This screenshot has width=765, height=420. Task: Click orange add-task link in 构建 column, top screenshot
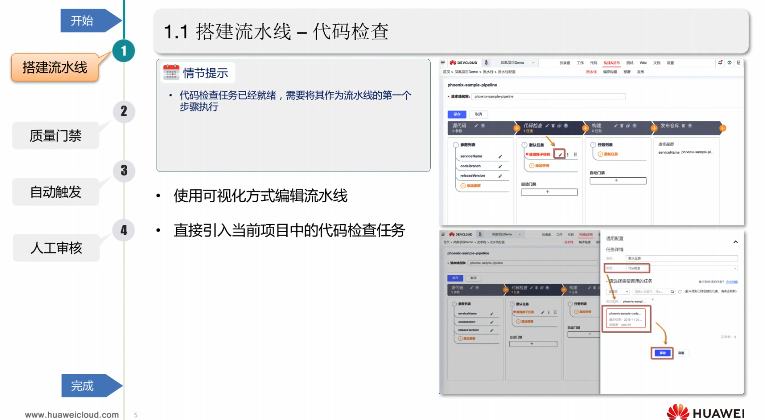(x=608, y=154)
